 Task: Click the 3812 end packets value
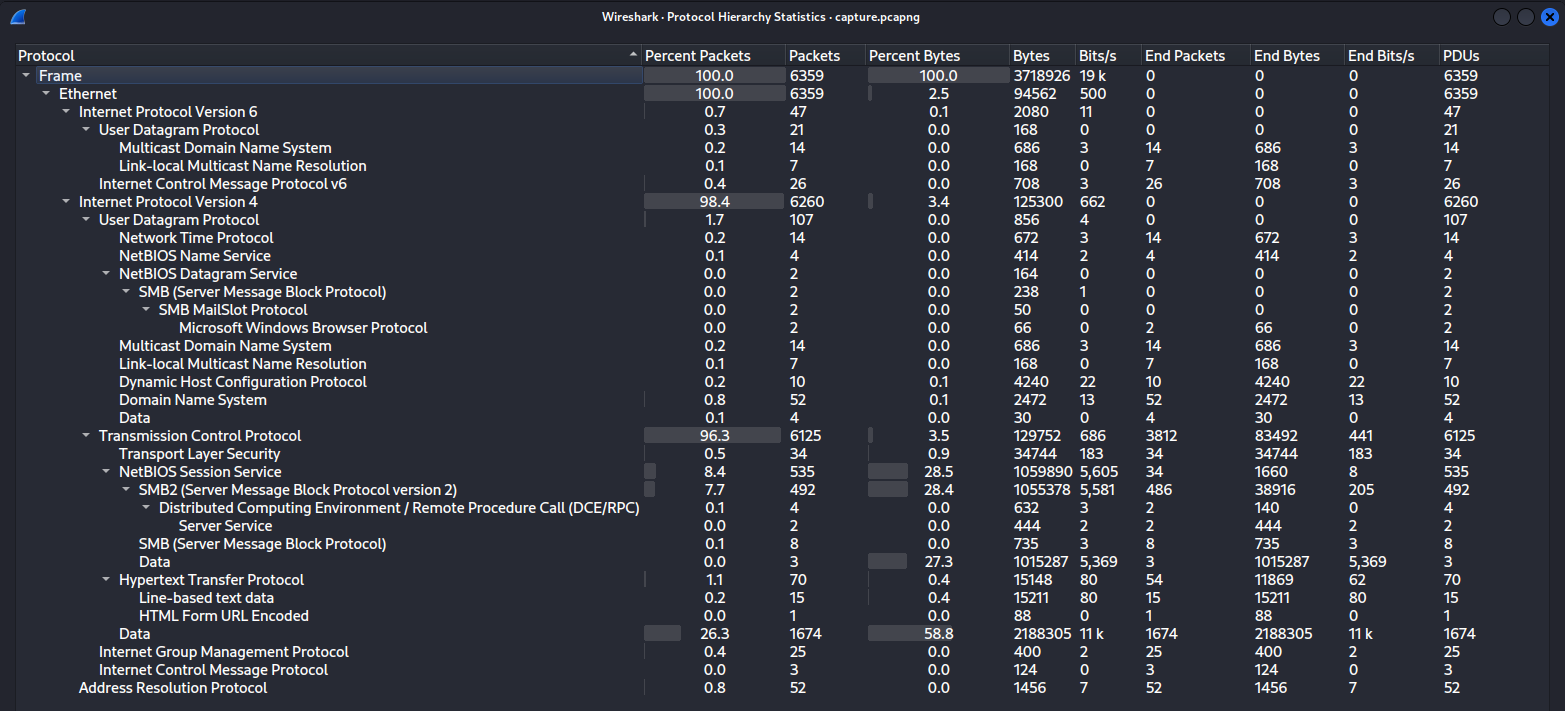(1162, 436)
